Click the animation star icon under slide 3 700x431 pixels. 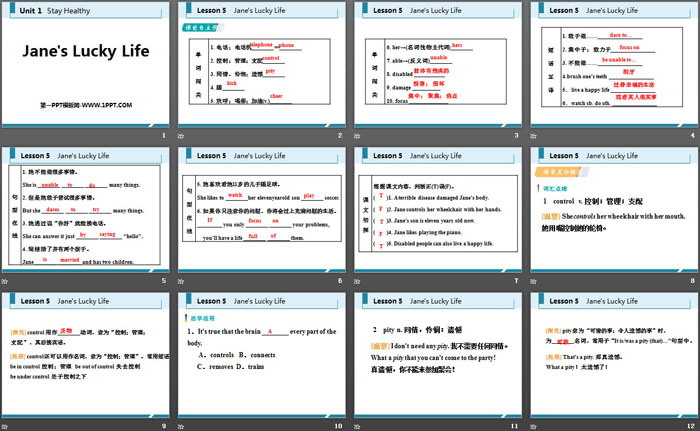click(x=357, y=136)
